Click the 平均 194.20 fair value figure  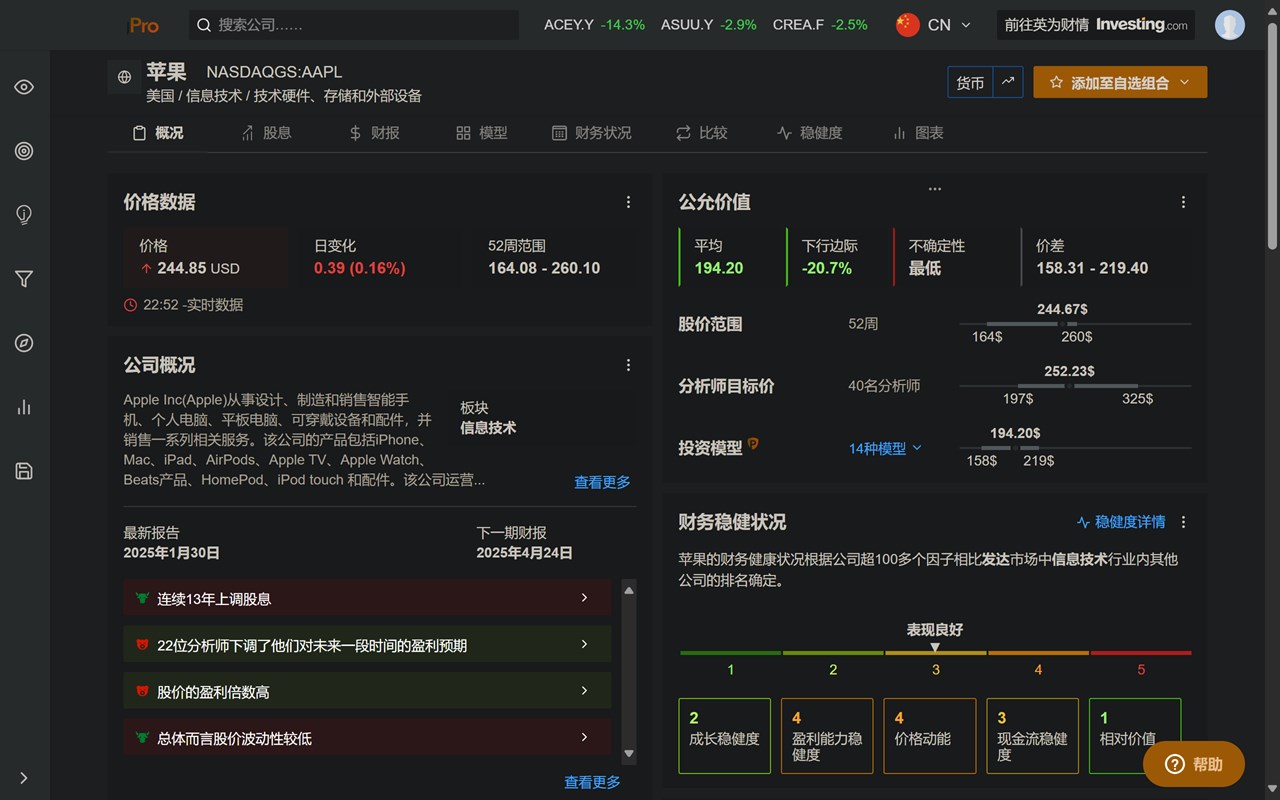(719, 268)
